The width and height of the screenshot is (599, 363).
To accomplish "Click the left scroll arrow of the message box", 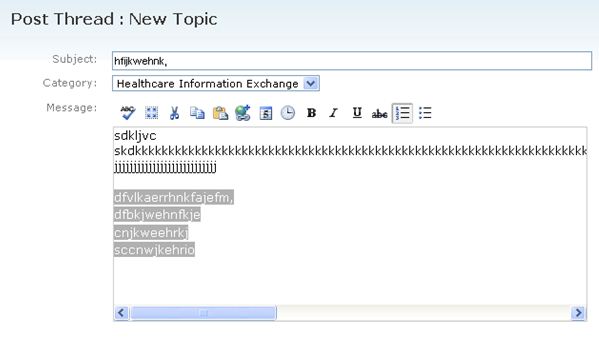I will 121,313.
